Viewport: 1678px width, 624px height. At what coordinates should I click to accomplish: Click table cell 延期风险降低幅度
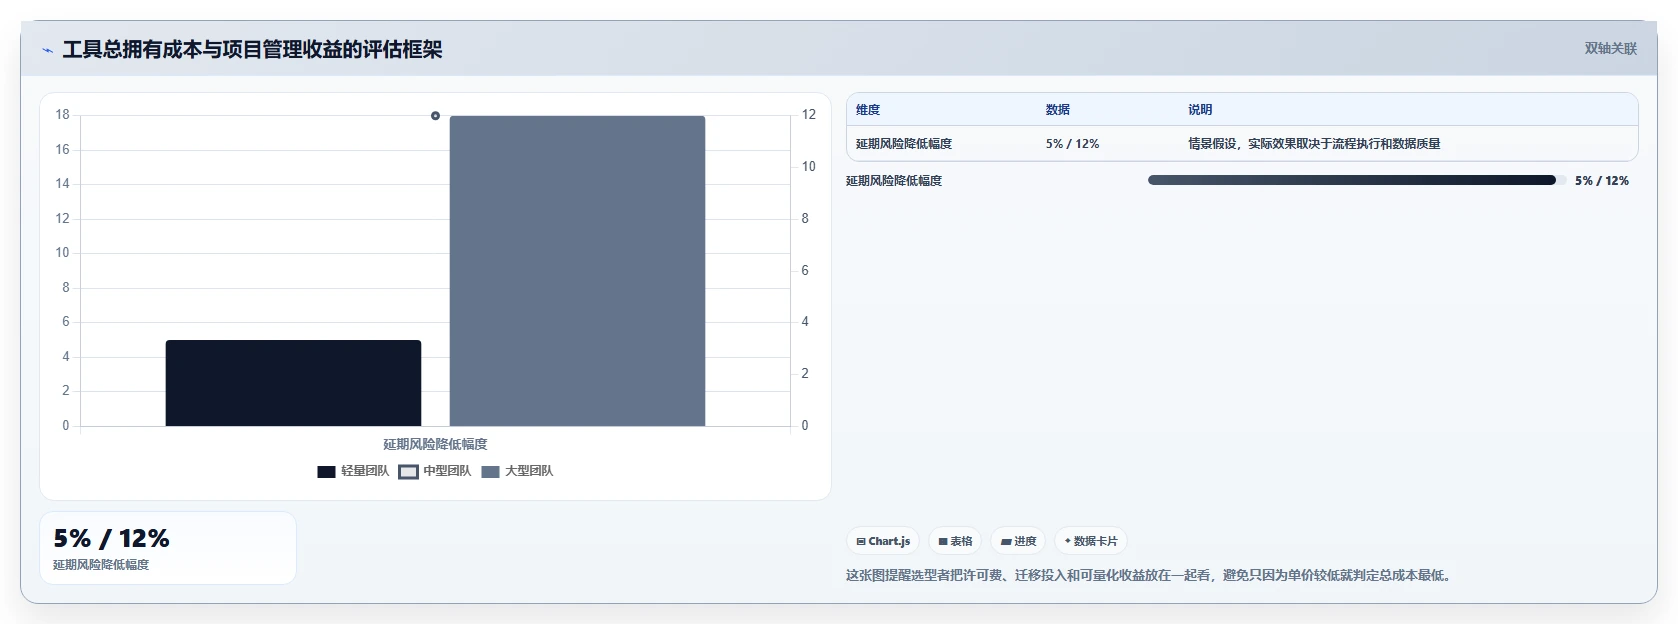(x=904, y=144)
